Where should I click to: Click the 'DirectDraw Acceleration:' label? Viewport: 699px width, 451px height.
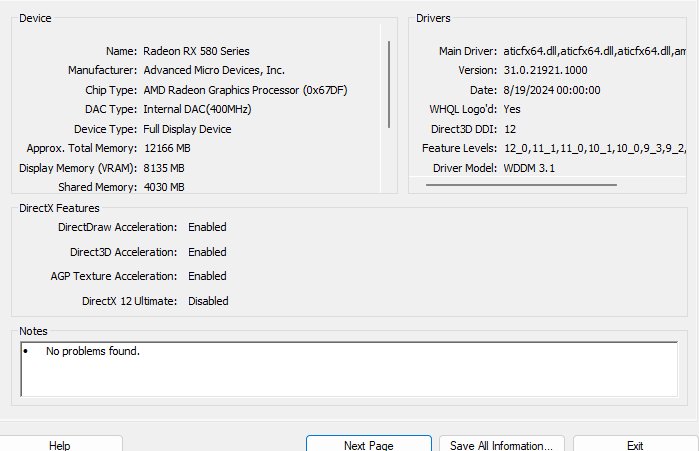click(117, 227)
